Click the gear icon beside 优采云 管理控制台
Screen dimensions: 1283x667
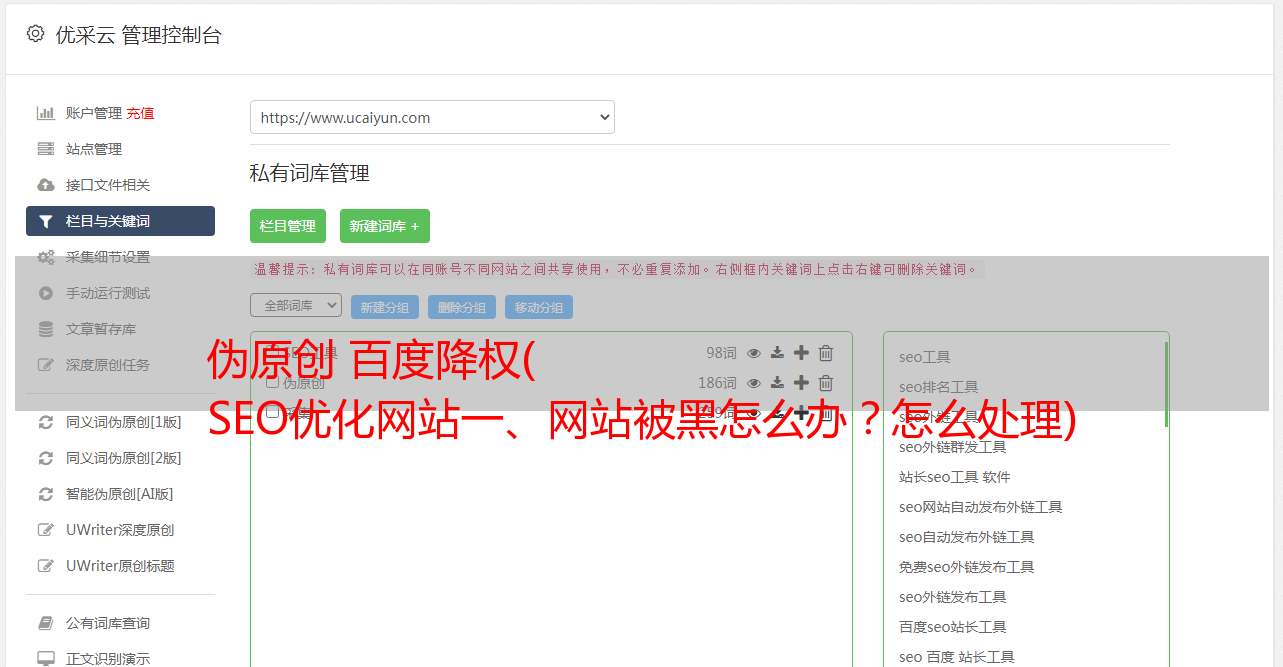(36, 34)
